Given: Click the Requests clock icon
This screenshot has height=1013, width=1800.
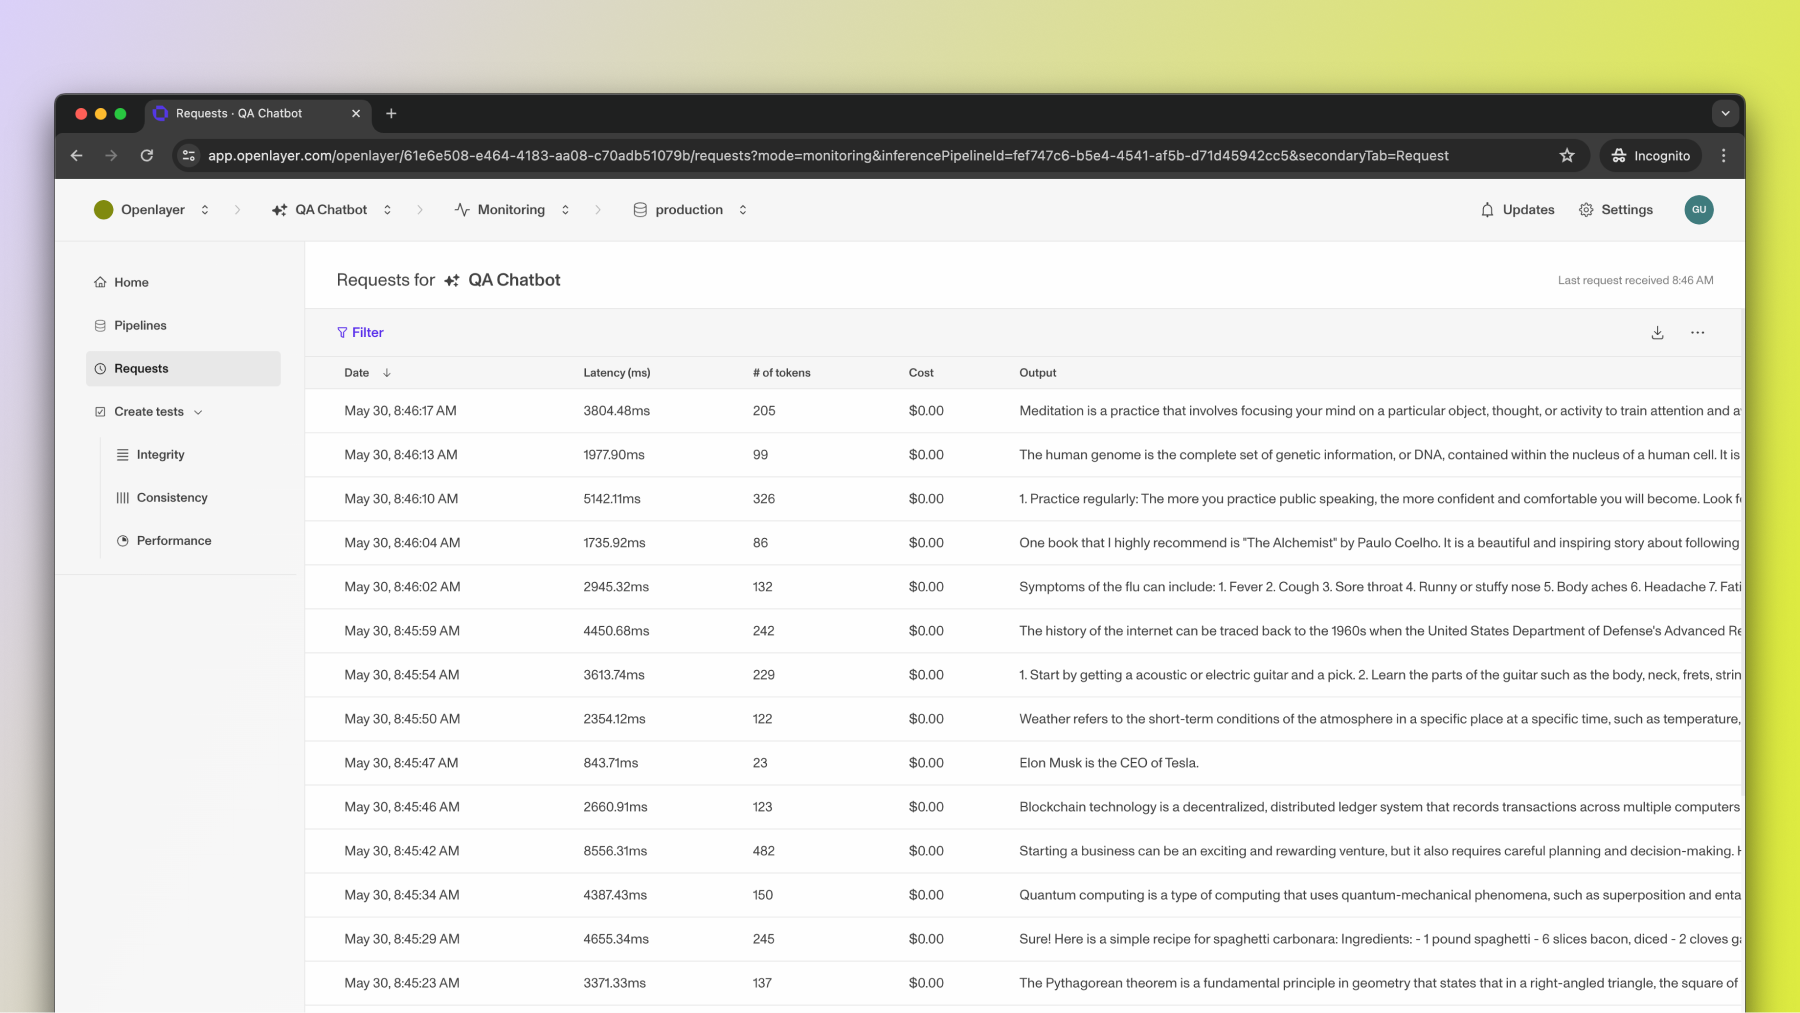Looking at the screenshot, I should (x=100, y=368).
